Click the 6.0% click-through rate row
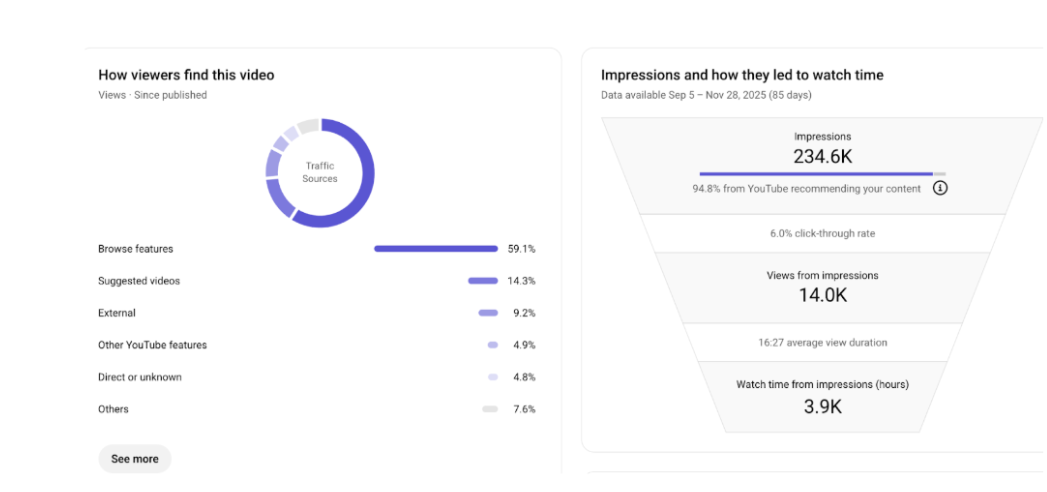Image resolution: width=1047 pixels, height=492 pixels. pyautogui.click(x=822, y=233)
